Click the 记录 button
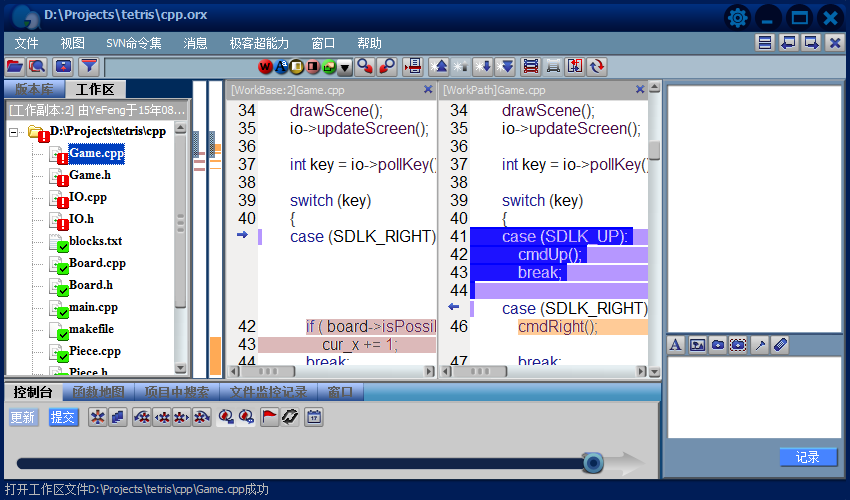The height and width of the screenshot is (500, 850). 808,457
